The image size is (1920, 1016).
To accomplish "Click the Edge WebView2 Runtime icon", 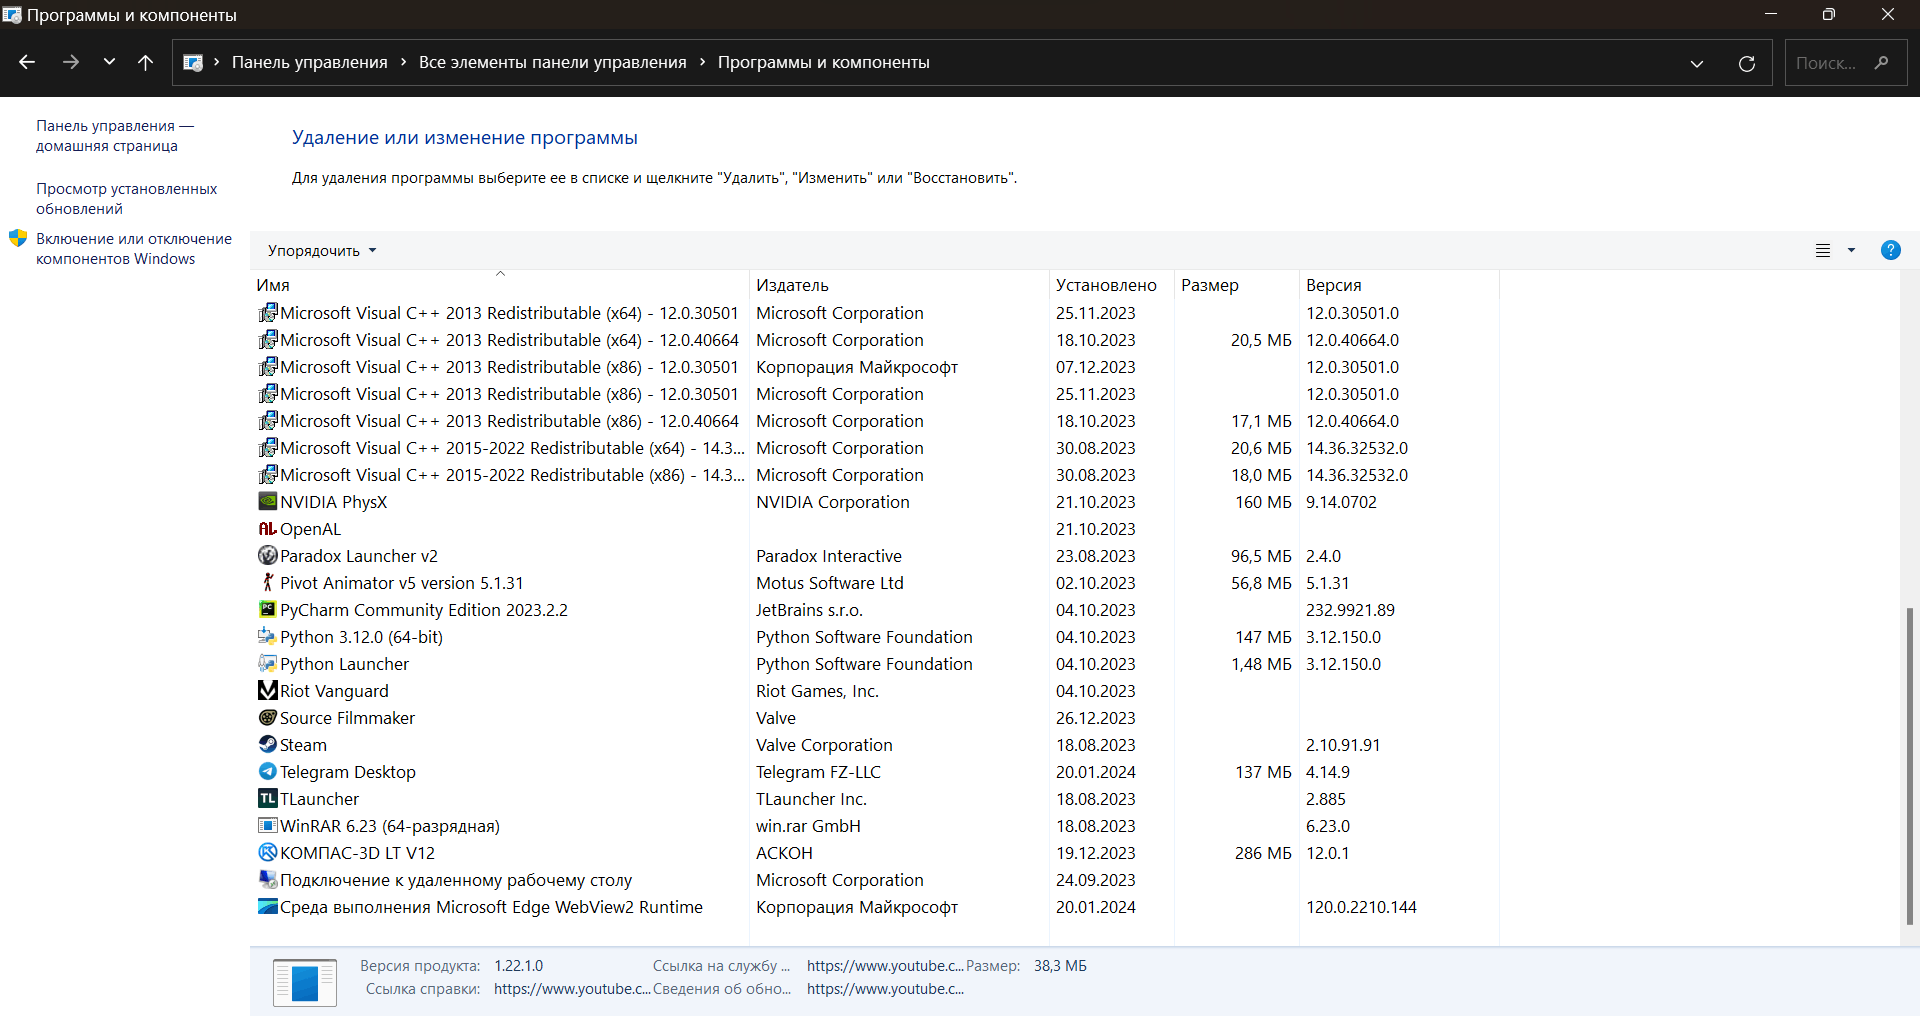I will pyautogui.click(x=268, y=906).
